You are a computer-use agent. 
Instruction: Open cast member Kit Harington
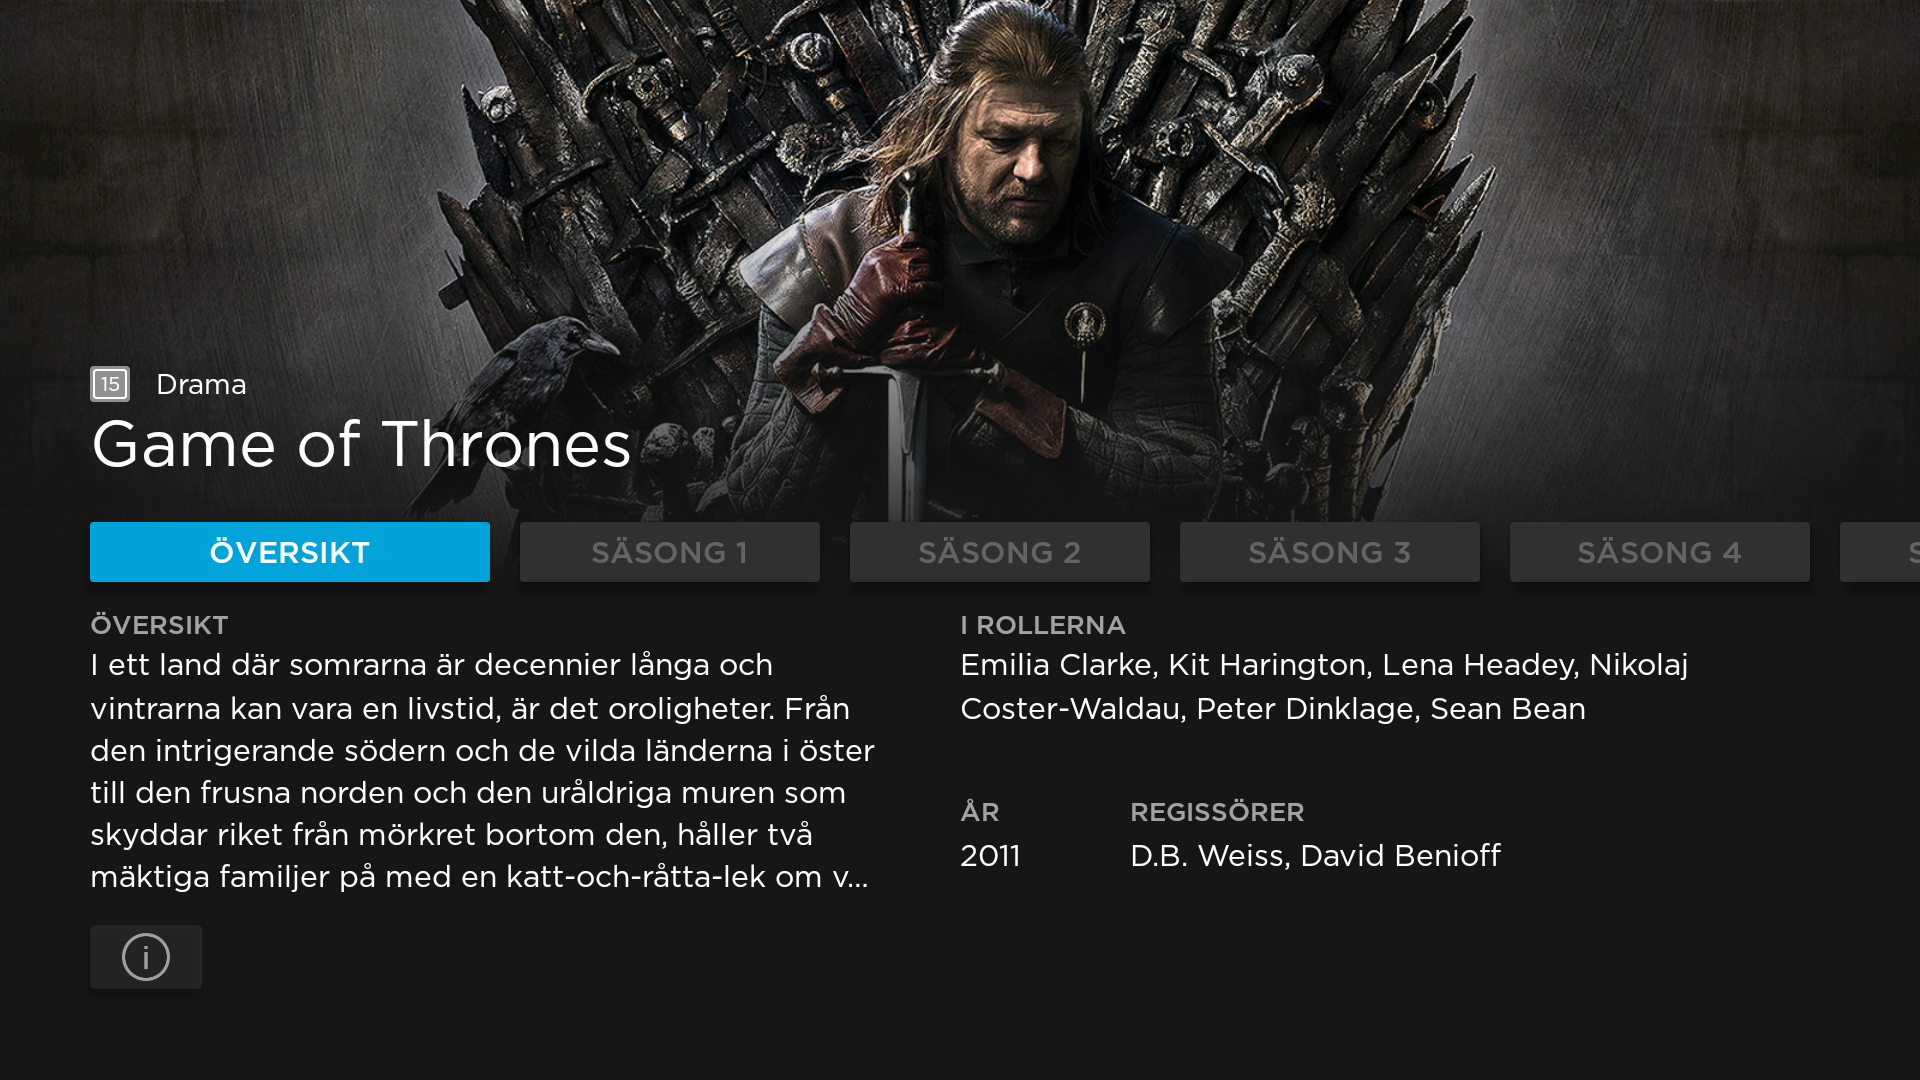[x=1268, y=665]
